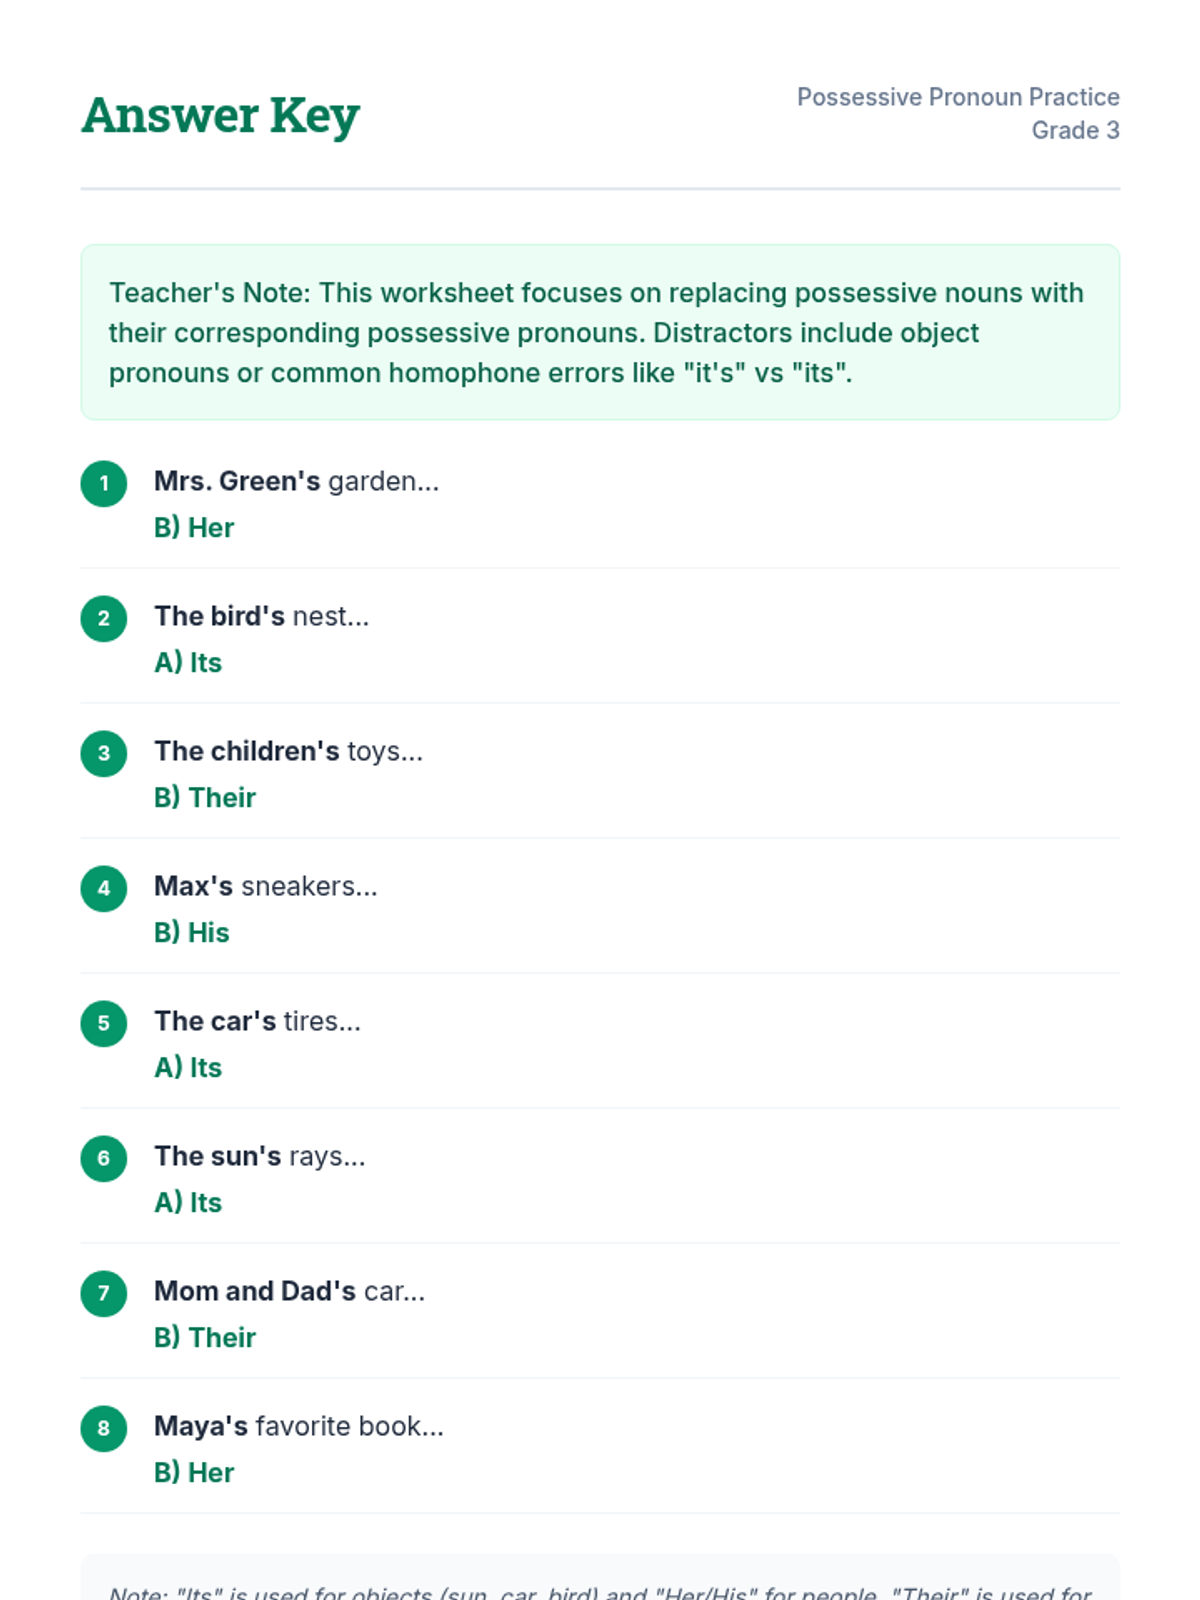Click the Grade 3 label
Image resolution: width=1200 pixels, height=1600 pixels.
click(1075, 130)
